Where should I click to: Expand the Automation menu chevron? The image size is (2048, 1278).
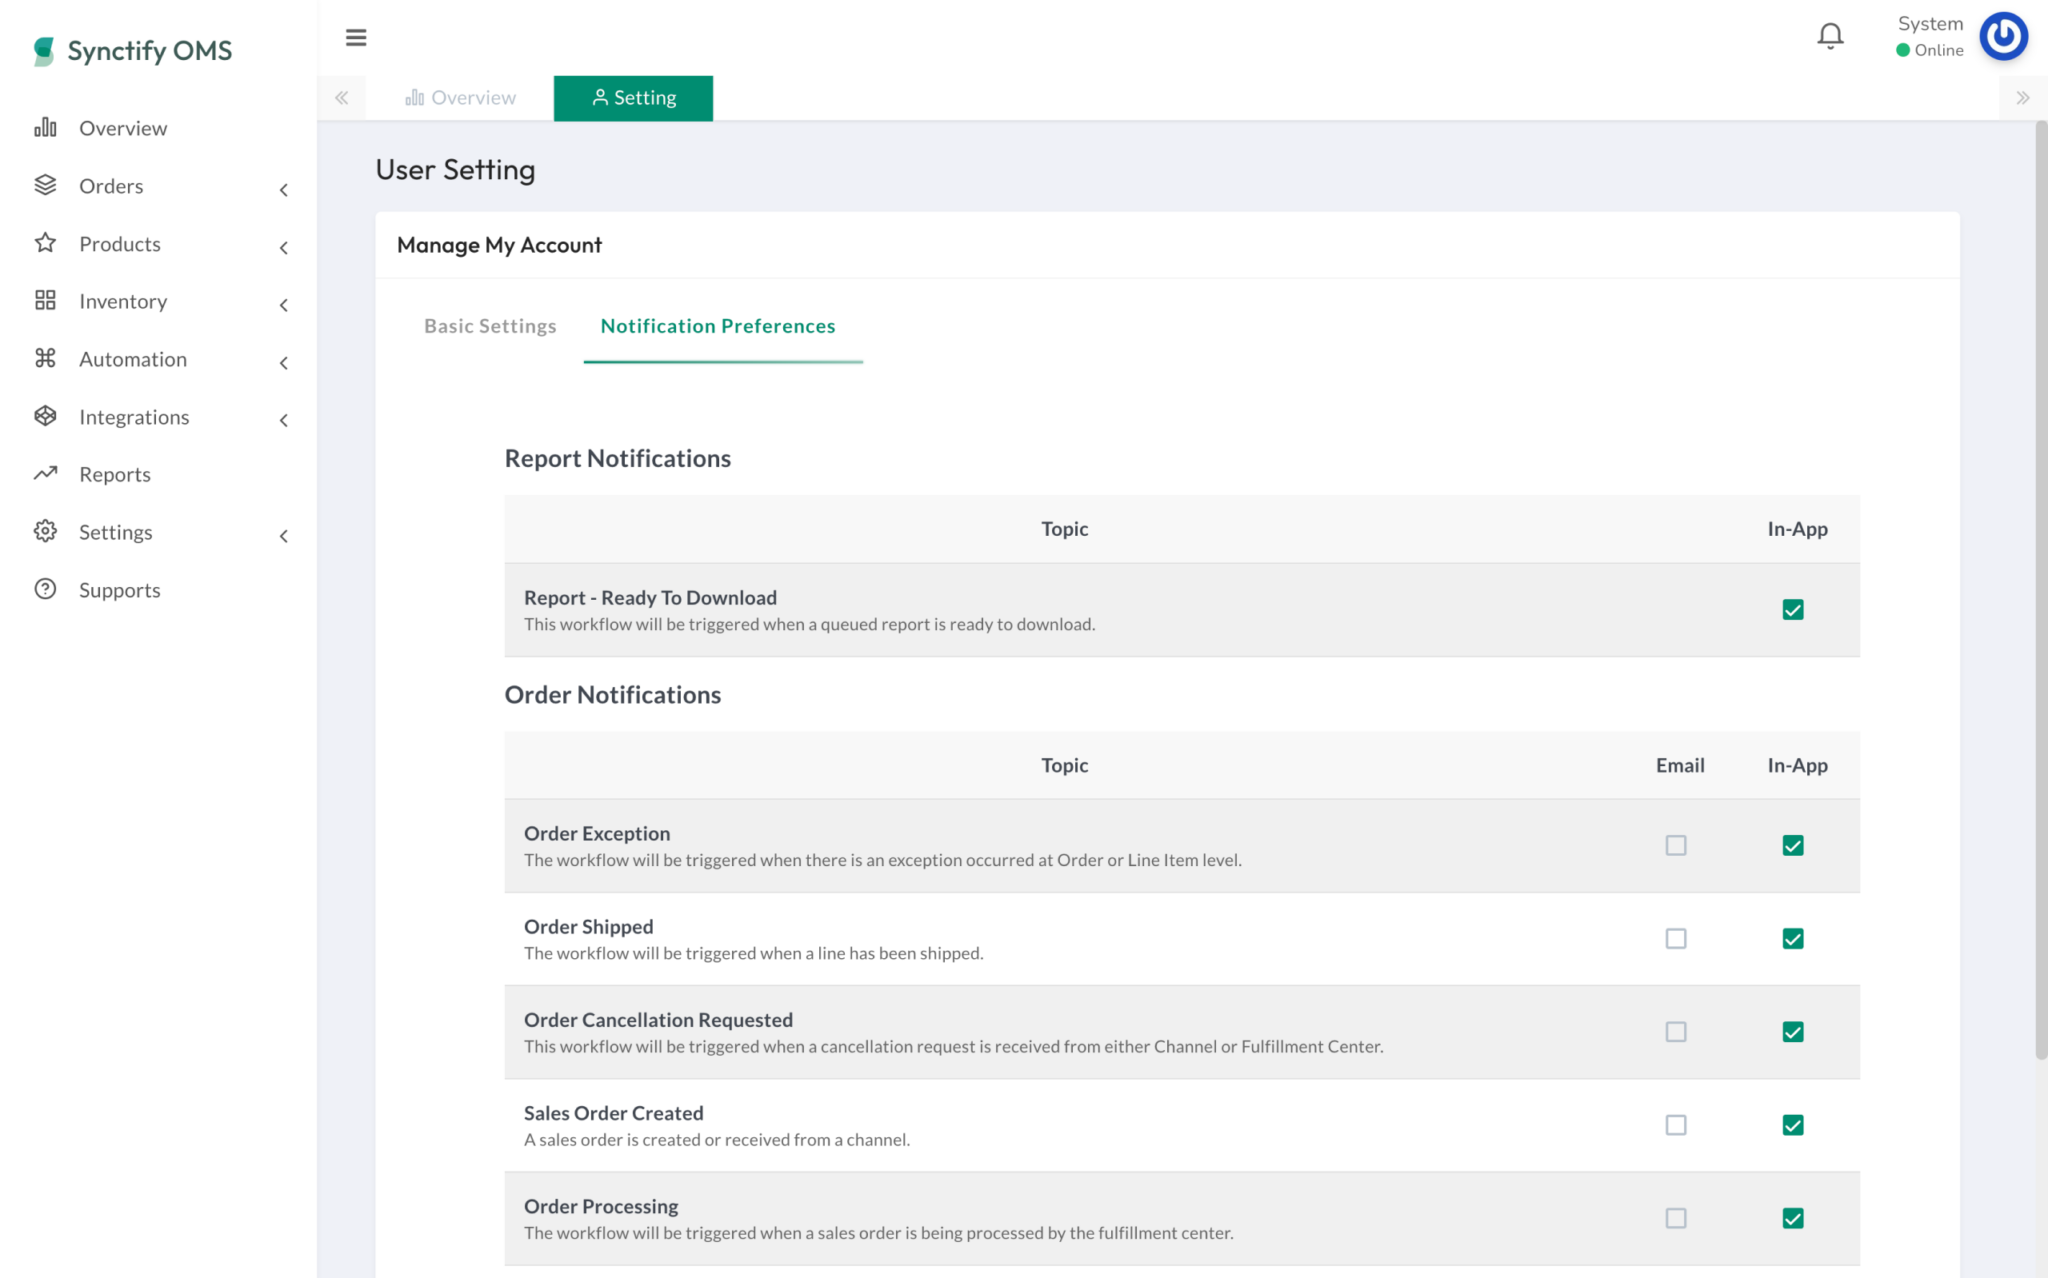(x=284, y=363)
